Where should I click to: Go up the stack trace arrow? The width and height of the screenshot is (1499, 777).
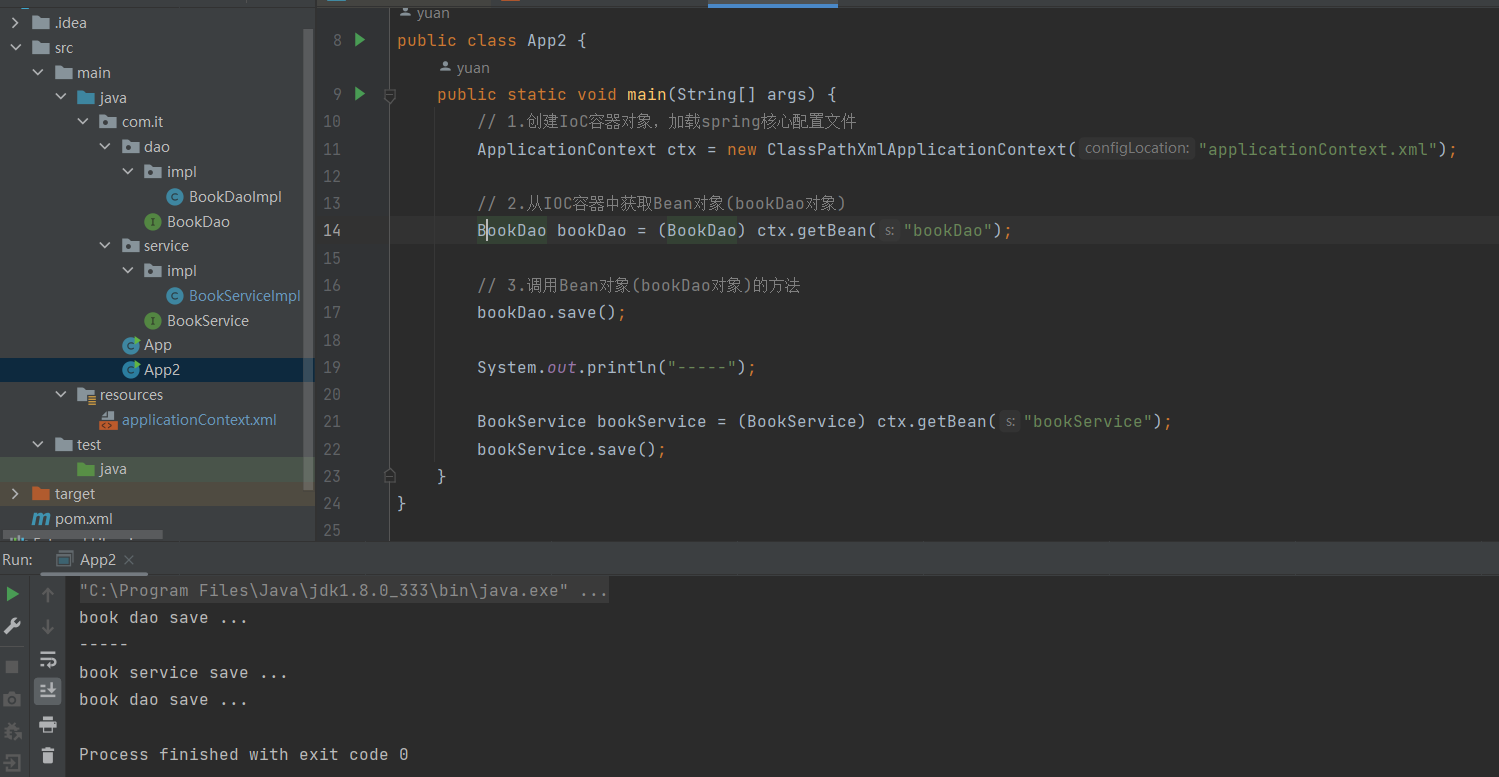point(47,595)
